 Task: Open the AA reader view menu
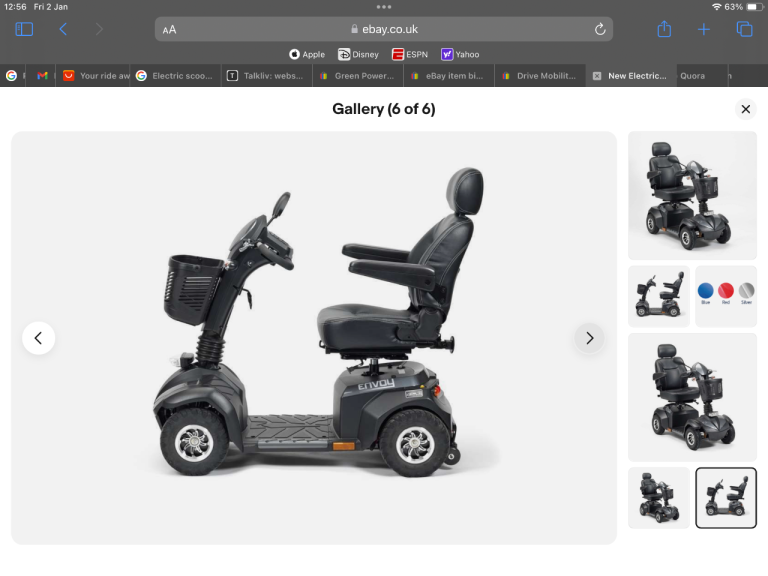[170, 30]
